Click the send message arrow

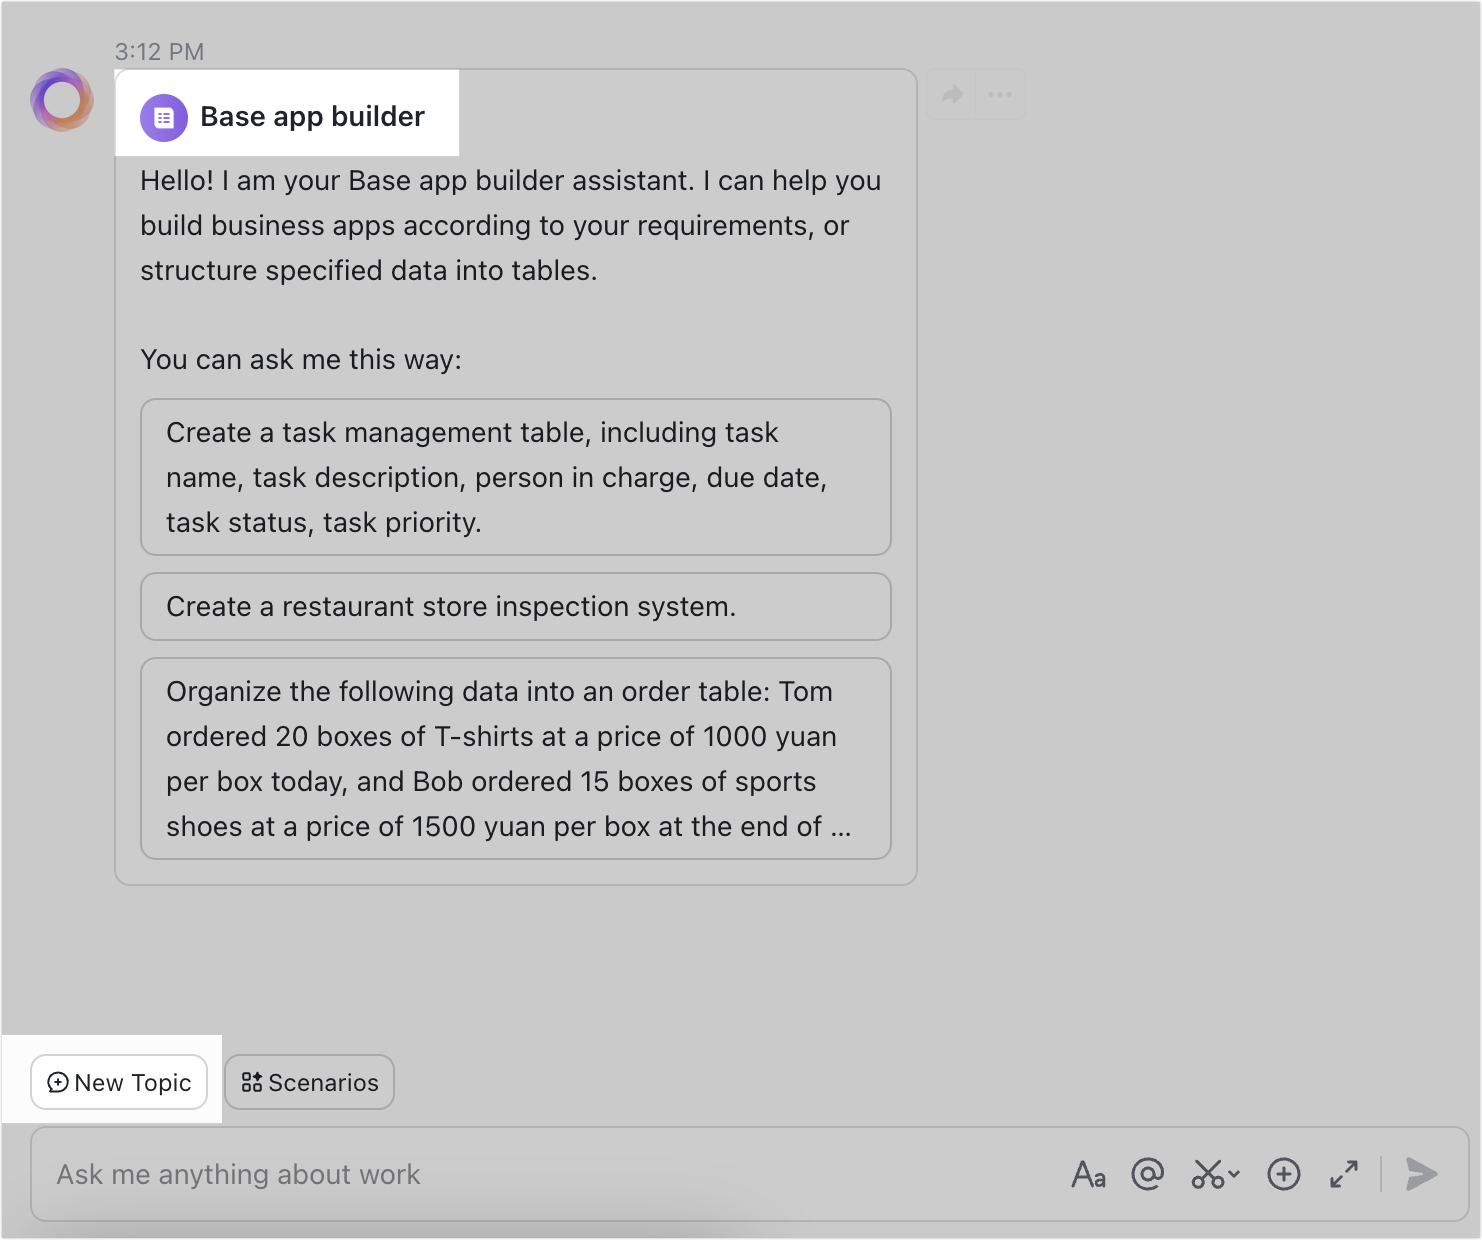click(1422, 1174)
